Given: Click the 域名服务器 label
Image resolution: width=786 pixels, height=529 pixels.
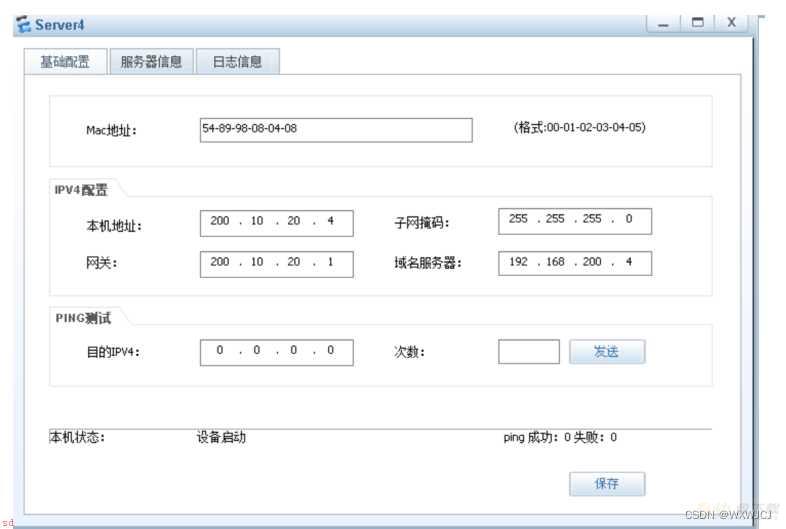Looking at the screenshot, I should (428, 263).
